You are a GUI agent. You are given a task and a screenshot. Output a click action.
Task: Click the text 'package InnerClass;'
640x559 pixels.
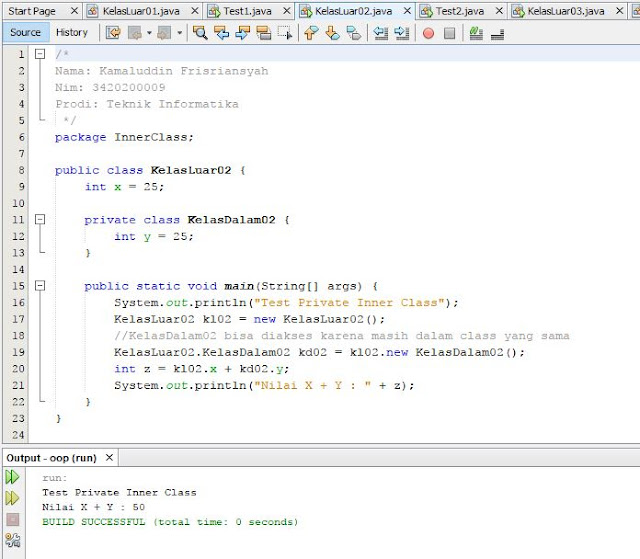[x=124, y=137]
